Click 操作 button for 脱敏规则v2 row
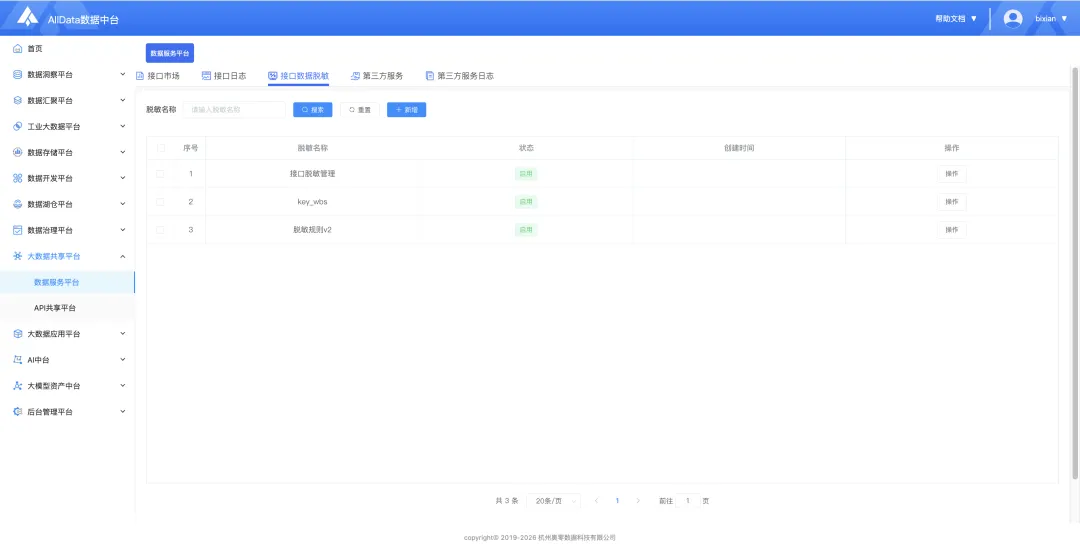 (x=951, y=230)
